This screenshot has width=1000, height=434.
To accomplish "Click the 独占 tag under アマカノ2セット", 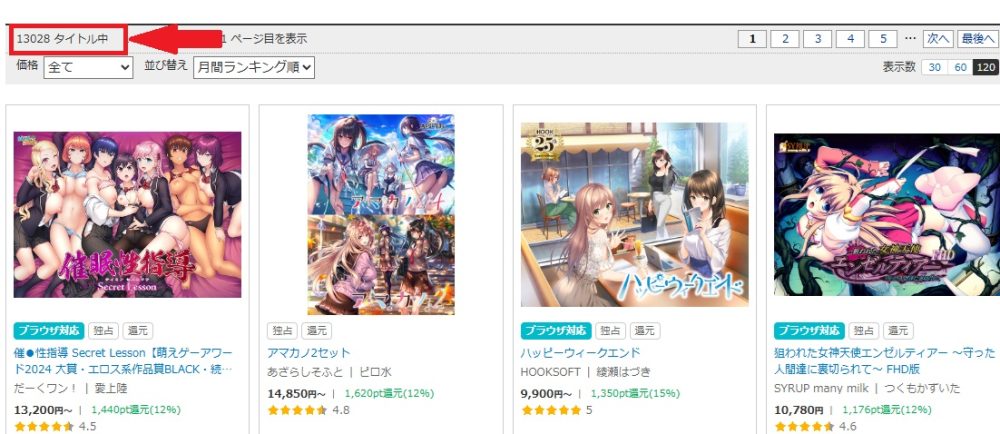I will [x=283, y=331].
